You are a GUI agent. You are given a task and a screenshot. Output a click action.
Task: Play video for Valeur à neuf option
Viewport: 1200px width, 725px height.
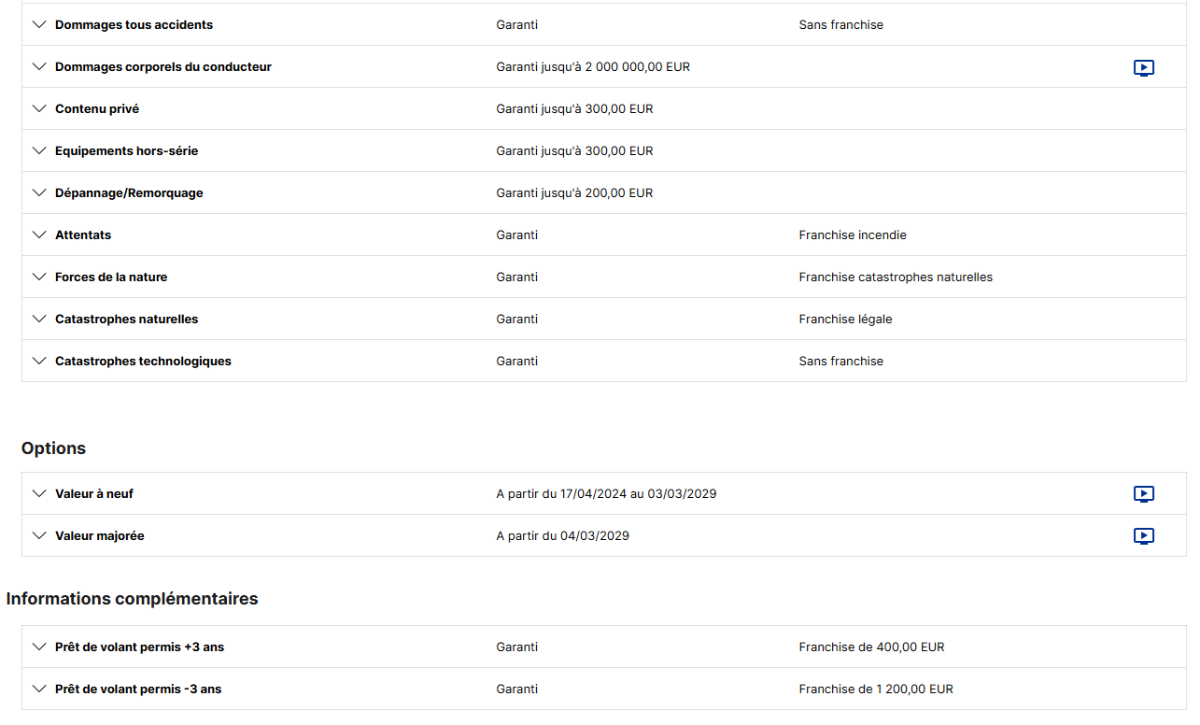1144,494
